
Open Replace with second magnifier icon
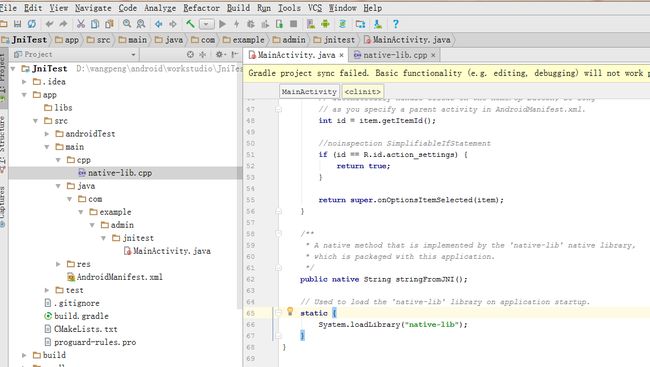[141, 24]
